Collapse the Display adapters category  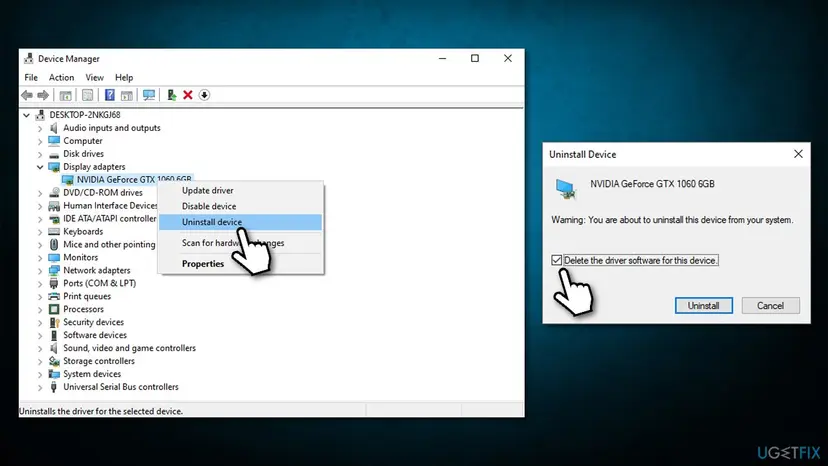[40, 167]
